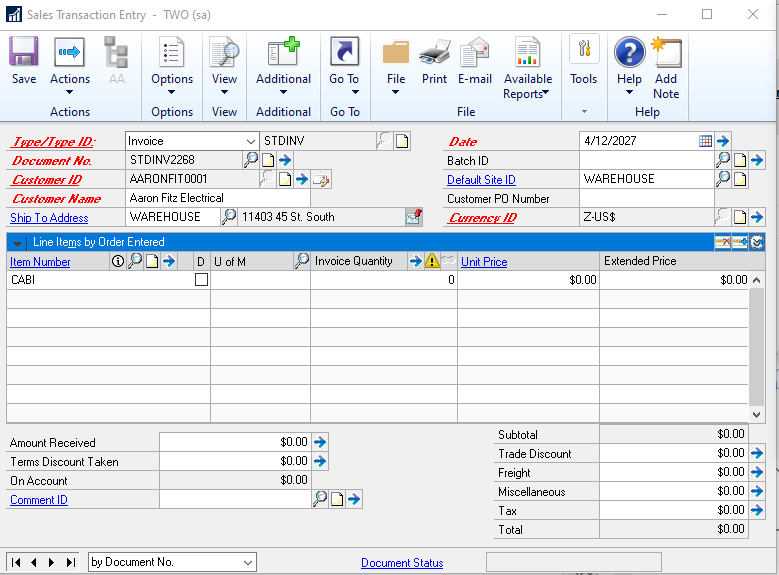Open the Unit Price link

484,262
